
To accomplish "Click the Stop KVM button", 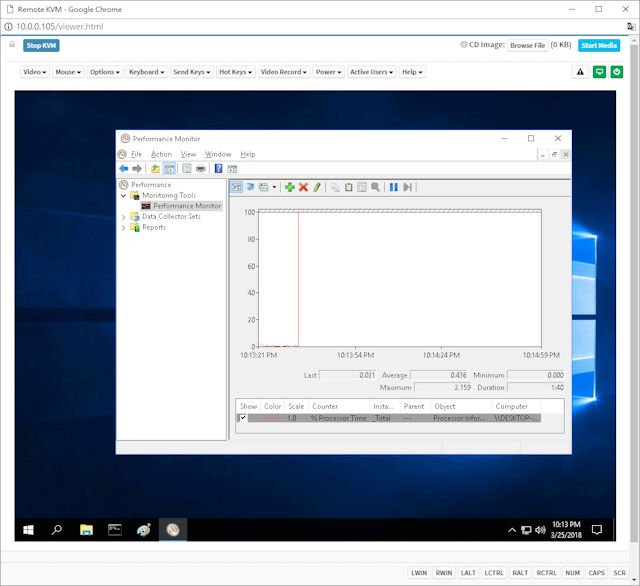I will 41,45.
